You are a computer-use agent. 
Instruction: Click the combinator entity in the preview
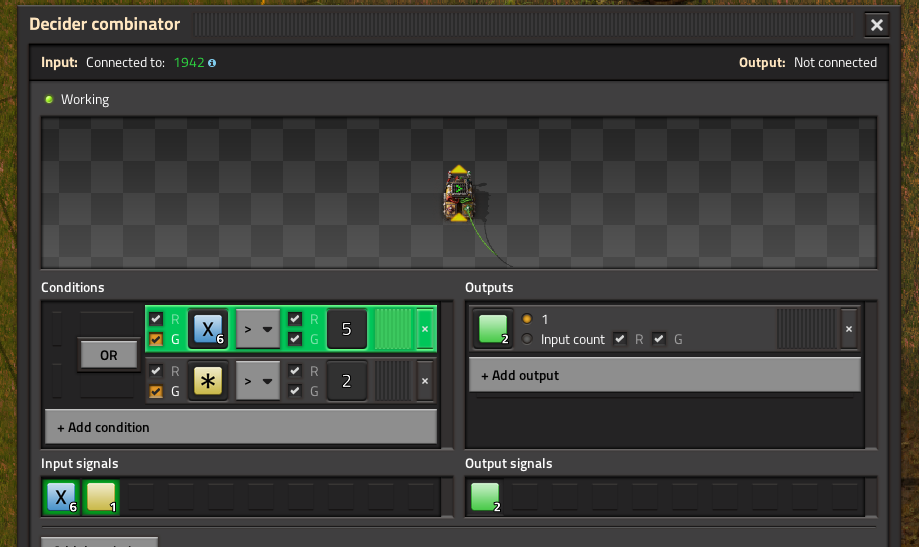coord(459,194)
